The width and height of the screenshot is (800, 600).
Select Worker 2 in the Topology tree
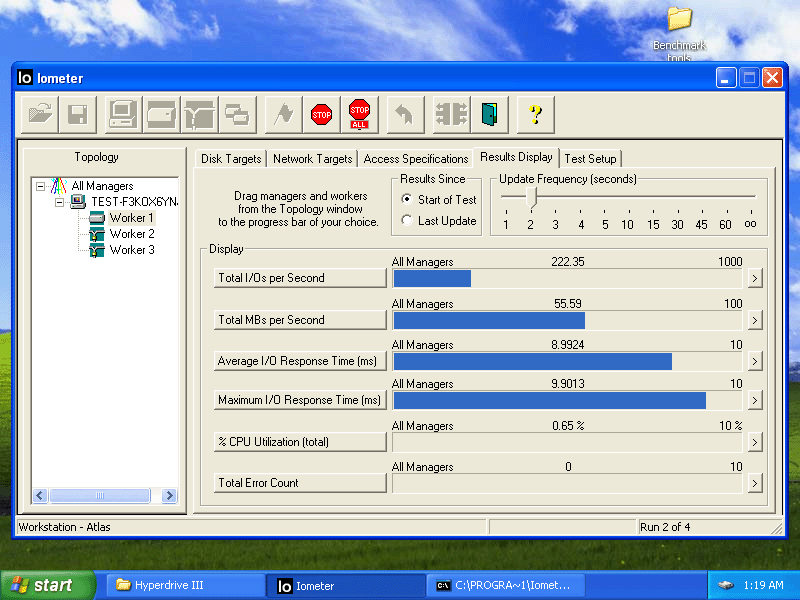132,234
